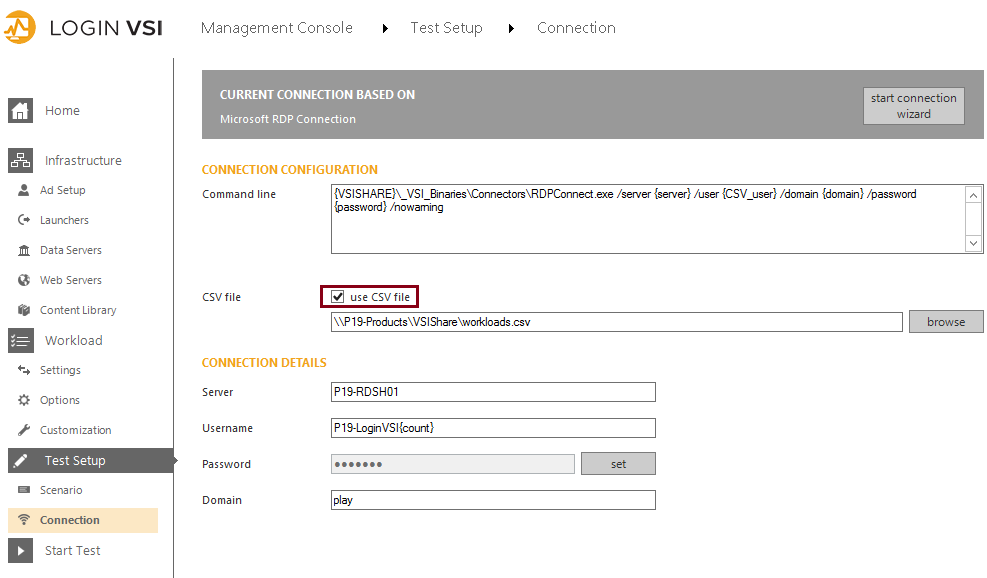The width and height of the screenshot is (987, 578).
Task: Click the Login VSI logo icon
Action: coord(20,27)
